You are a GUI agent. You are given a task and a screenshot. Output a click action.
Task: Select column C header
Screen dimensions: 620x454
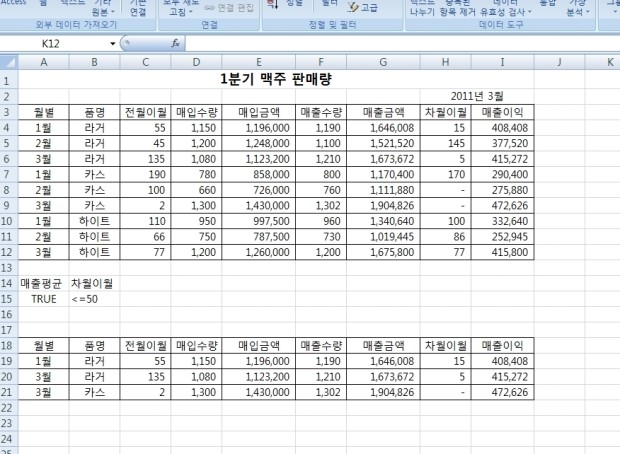tap(145, 62)
